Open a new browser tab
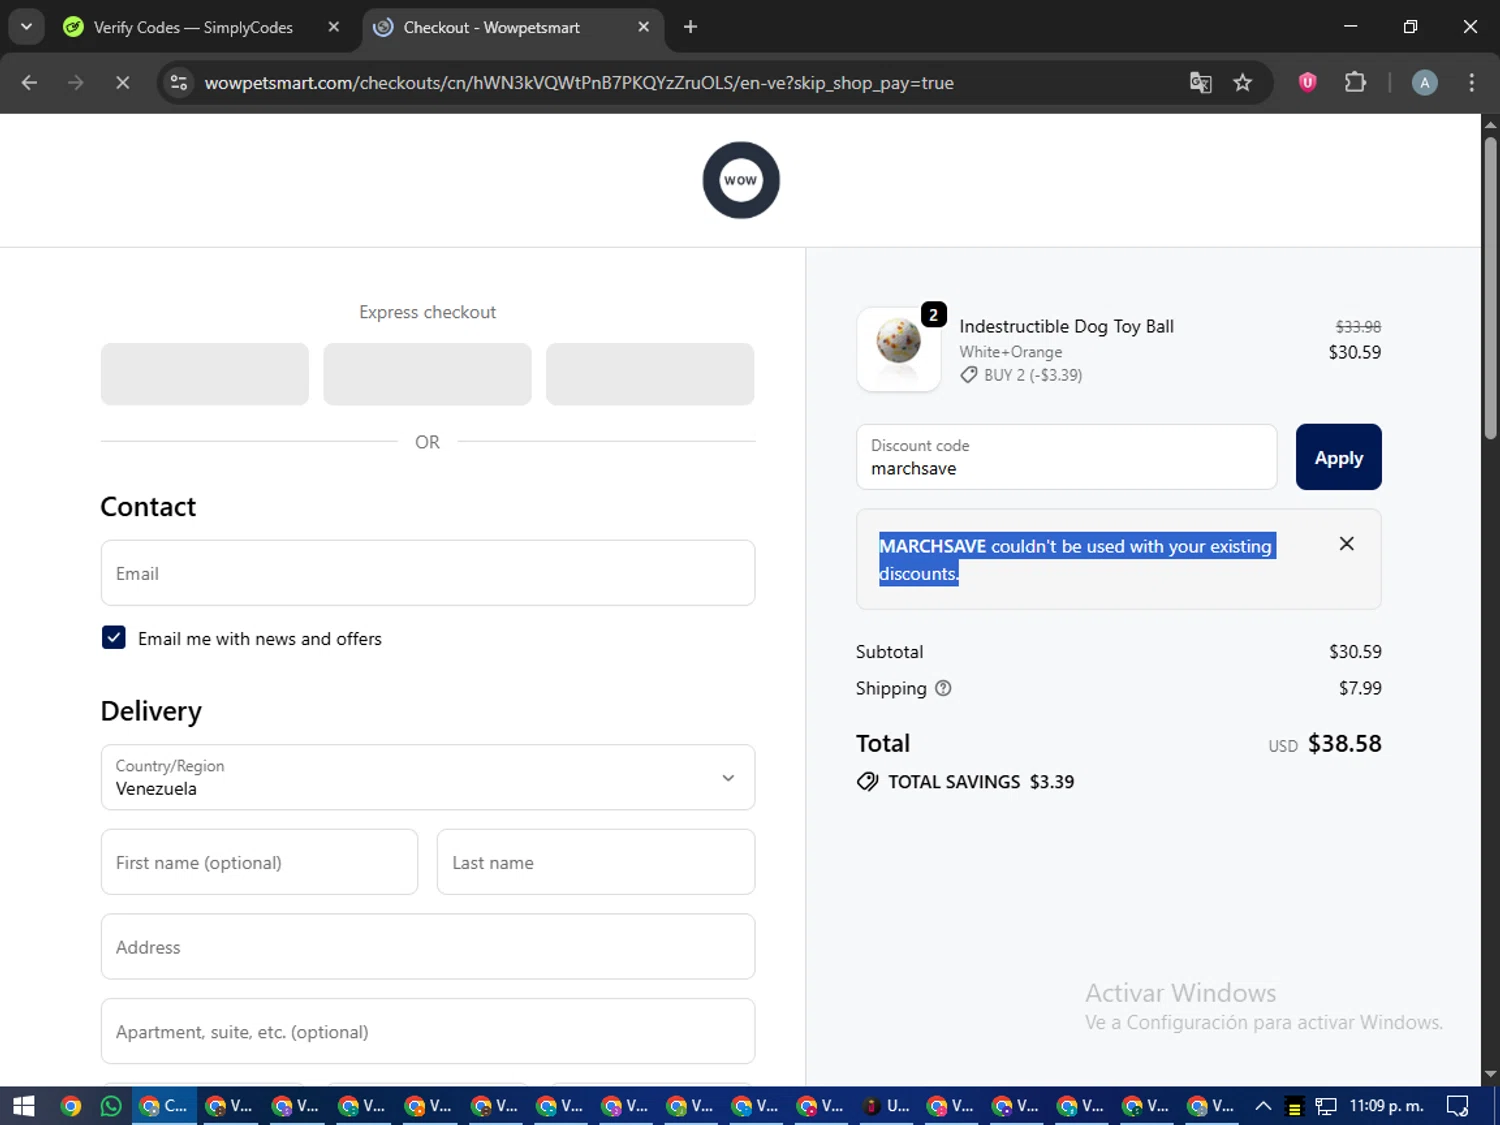 (690, 27)
